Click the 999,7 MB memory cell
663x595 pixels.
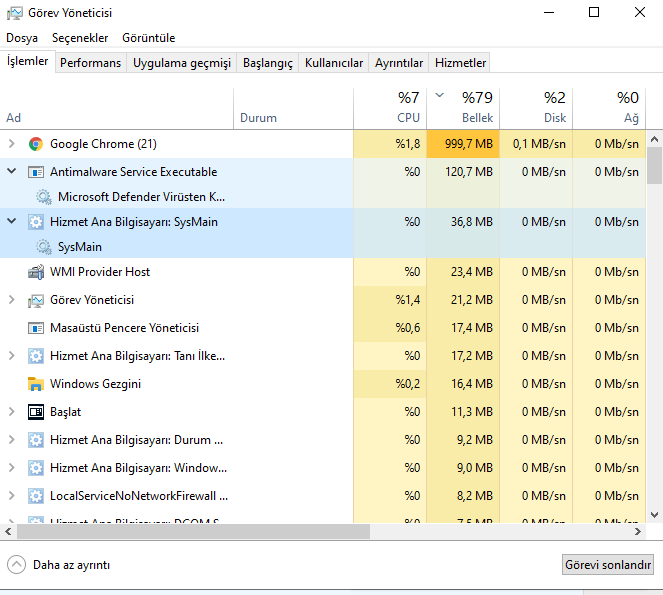click(463, 144)
